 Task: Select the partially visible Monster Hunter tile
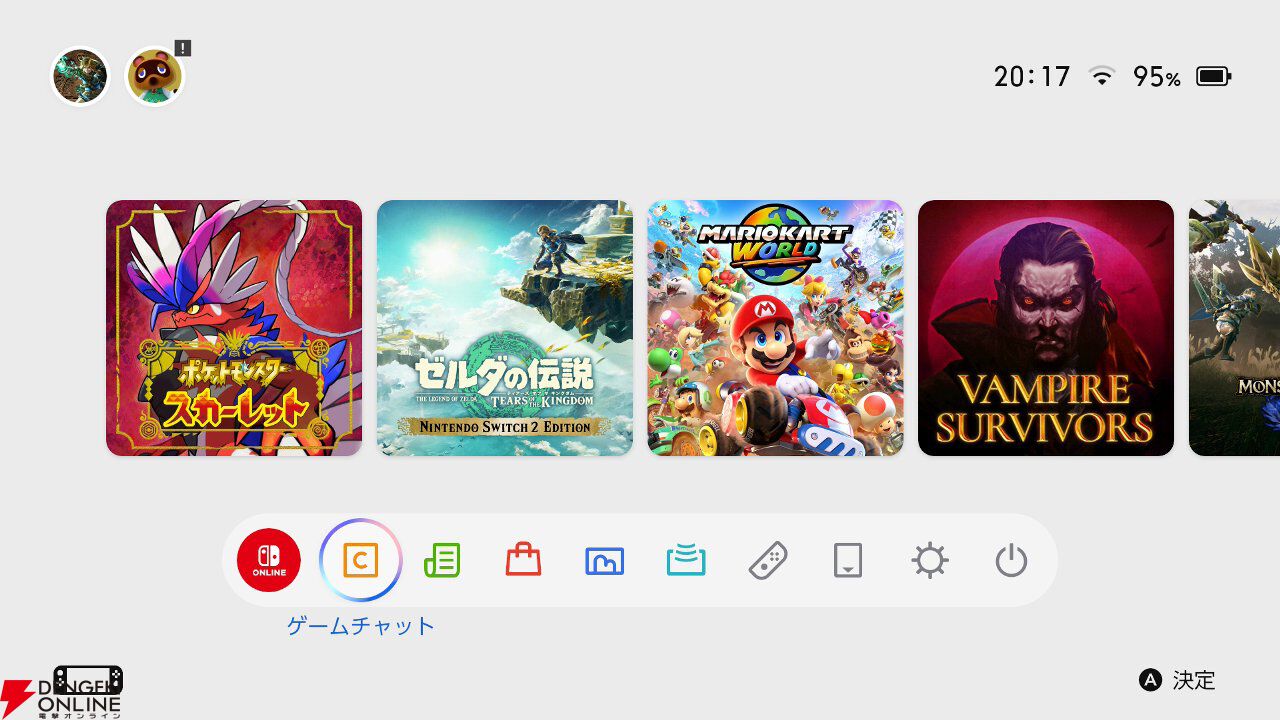[1234, 328]
